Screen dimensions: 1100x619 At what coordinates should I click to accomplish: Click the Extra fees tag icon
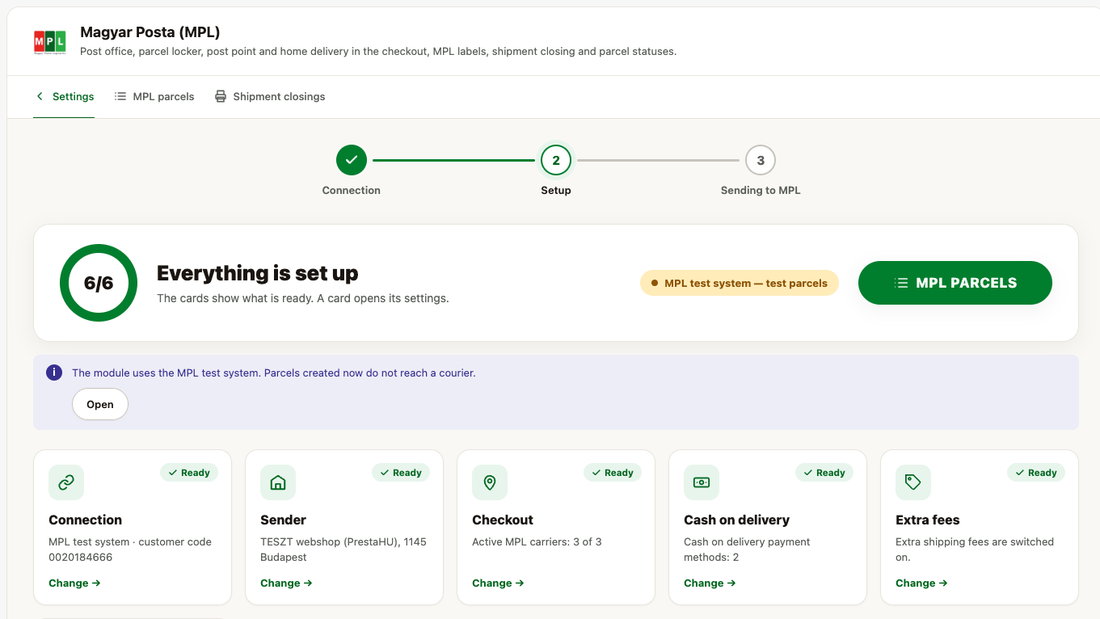tap(913, 482)
